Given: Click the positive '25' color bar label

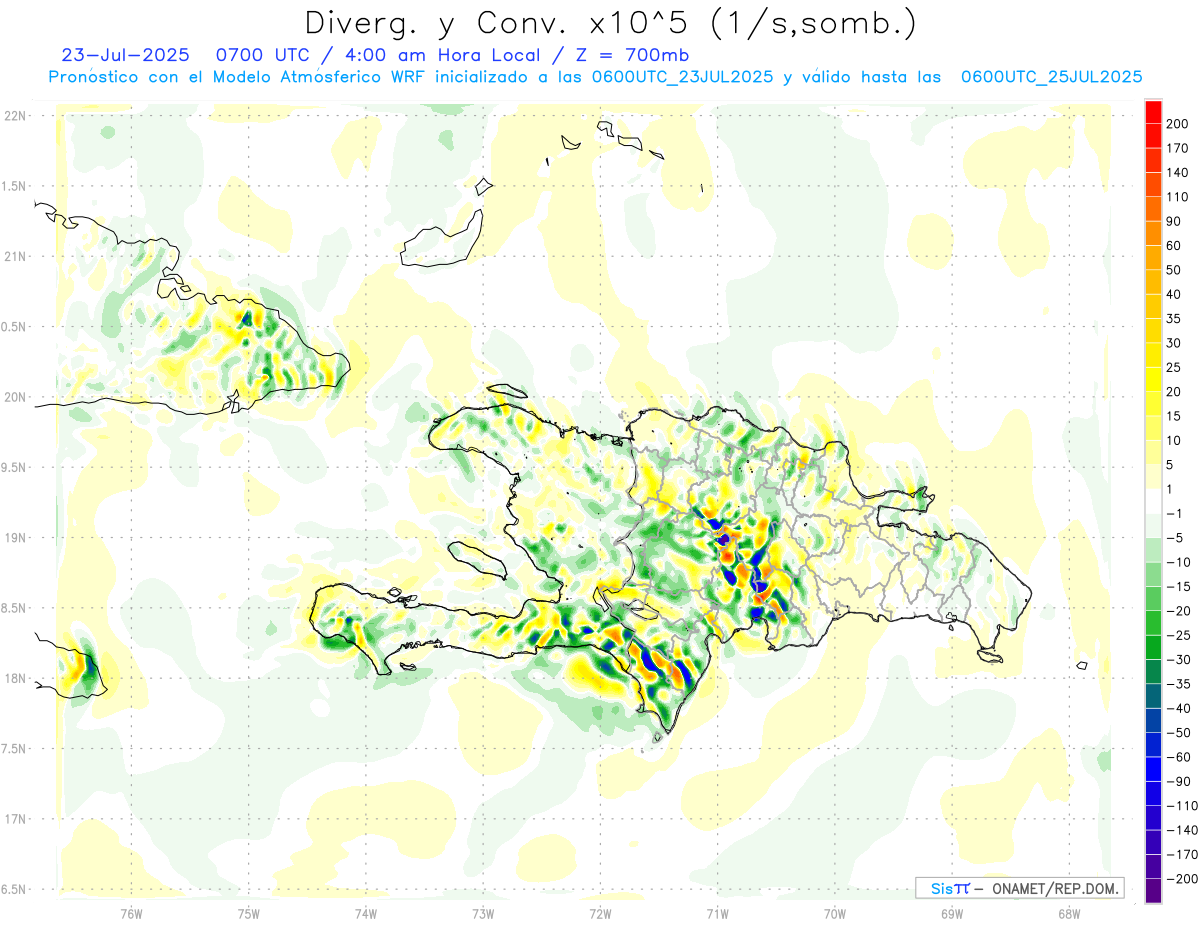Looking at the screenshot, I should coord(1174,368).
